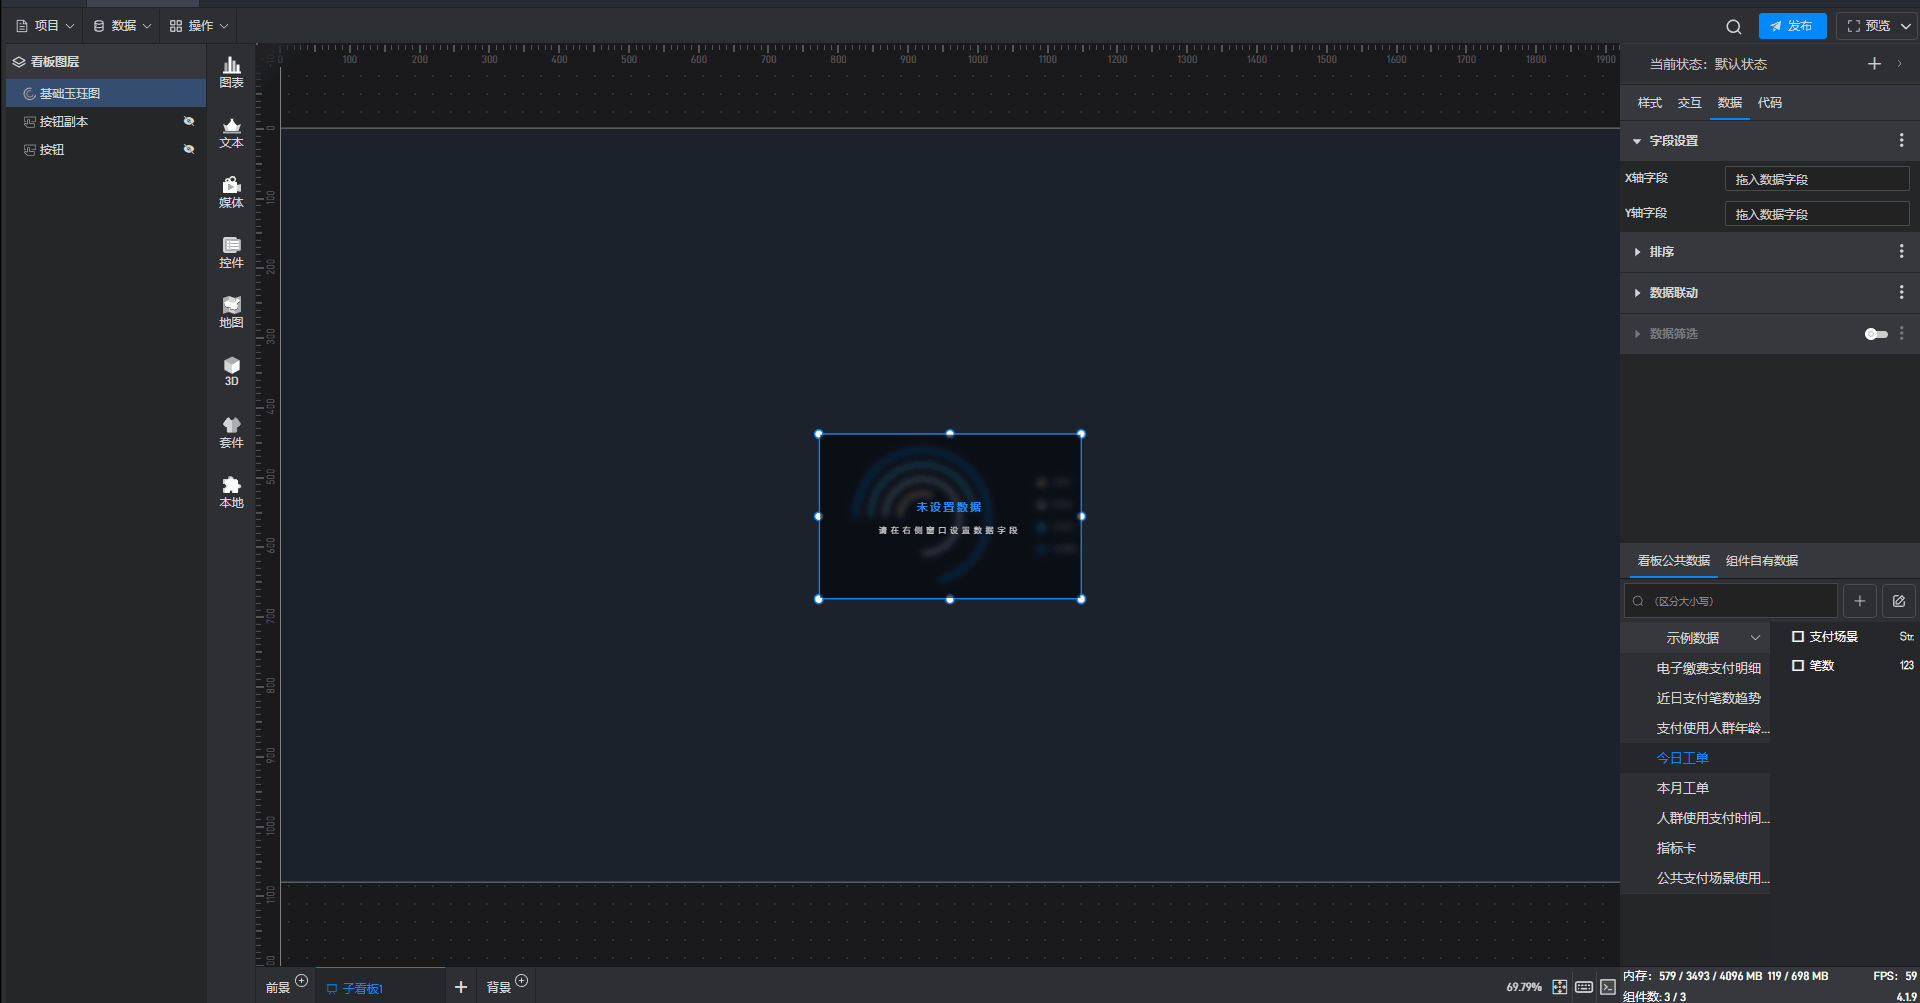Viewport: 1920px width, 1003px height.
Task: Click the plus icon to add a sub-board
Action: pyautogui.click(x=460, y=987)
